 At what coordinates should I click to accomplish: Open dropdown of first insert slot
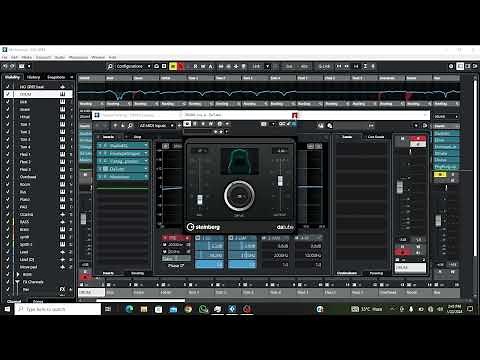146,146
